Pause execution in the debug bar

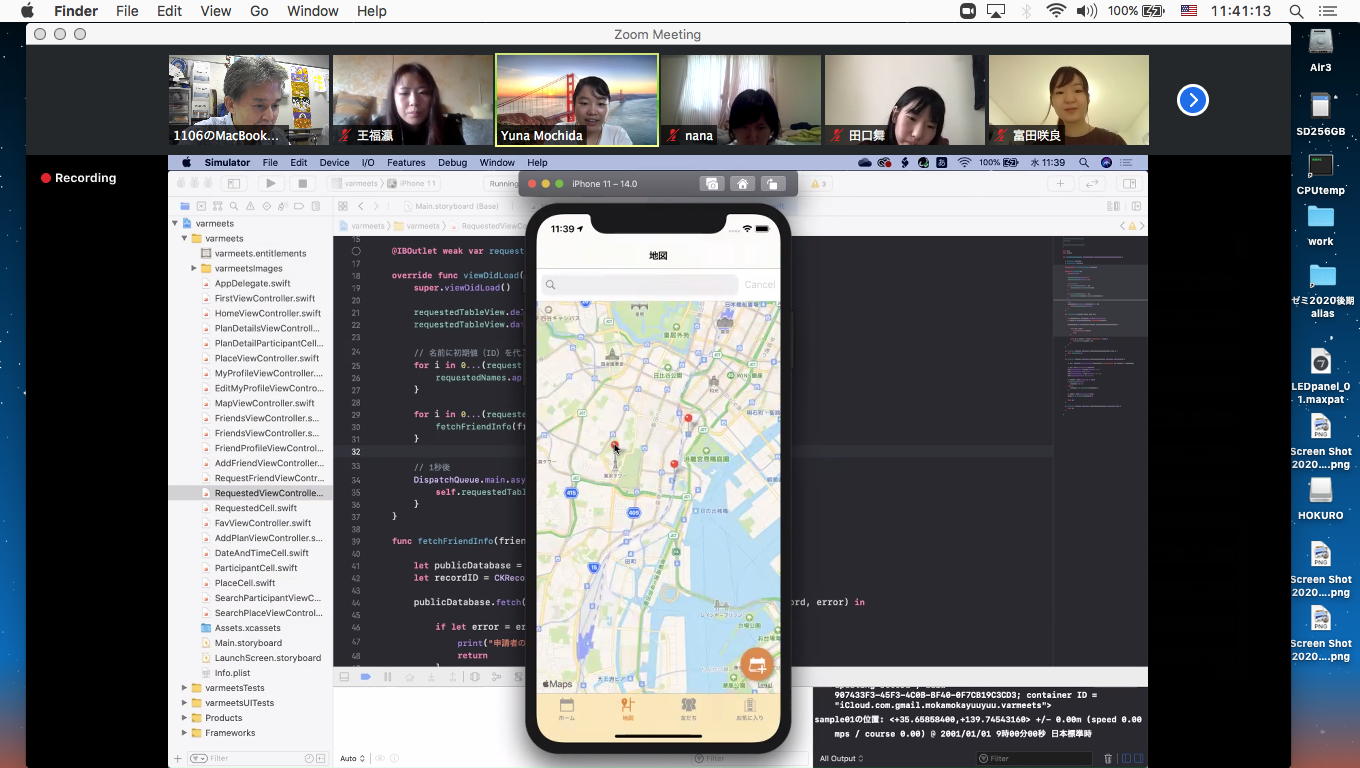[x=387, y=677]
